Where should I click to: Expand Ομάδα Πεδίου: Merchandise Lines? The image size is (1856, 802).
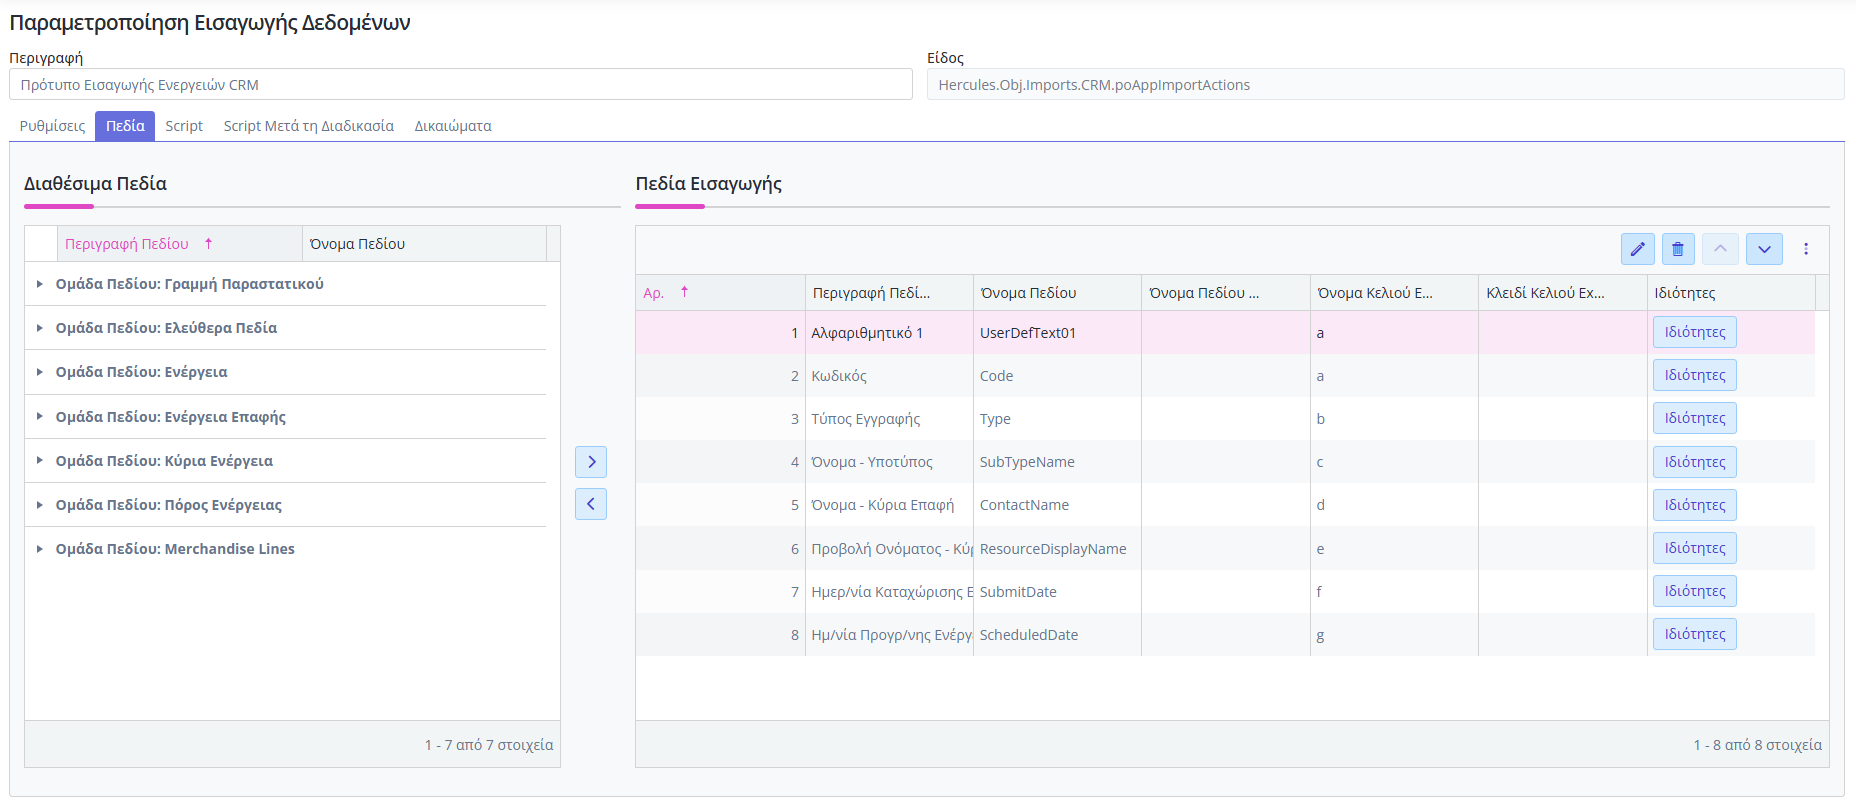39,549
